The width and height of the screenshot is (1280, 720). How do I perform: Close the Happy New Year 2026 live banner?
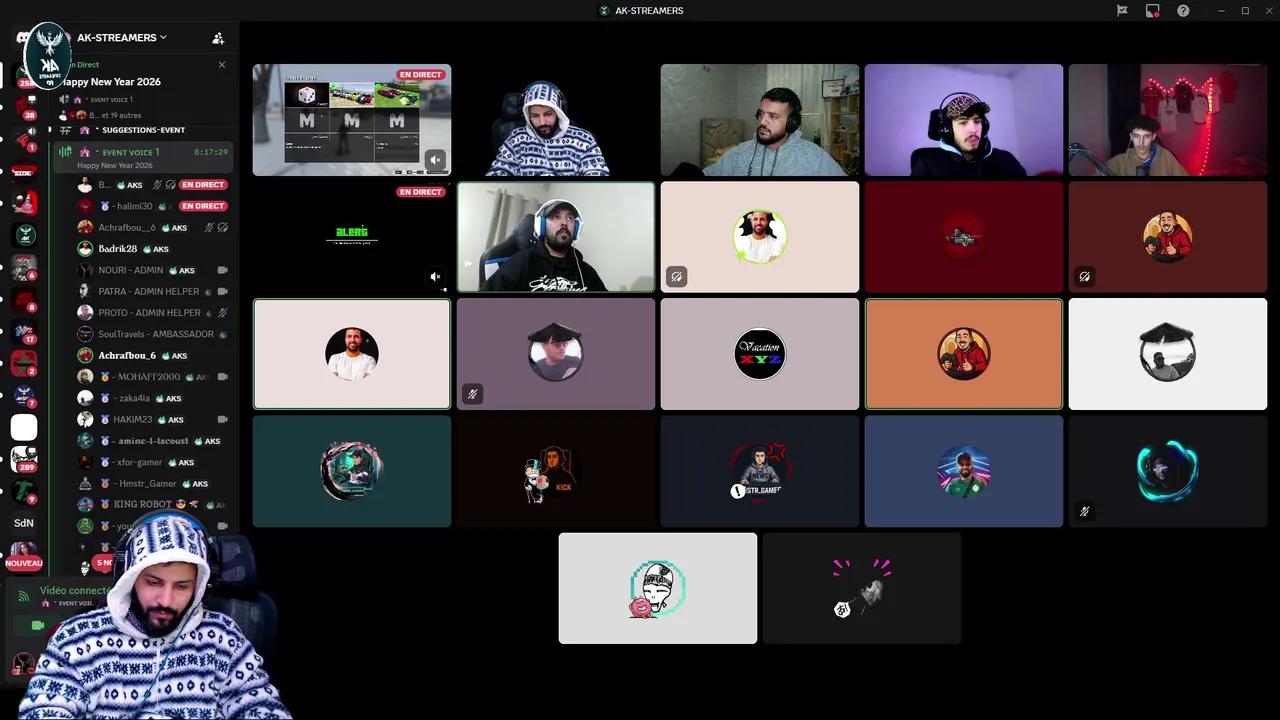(222, 65)
